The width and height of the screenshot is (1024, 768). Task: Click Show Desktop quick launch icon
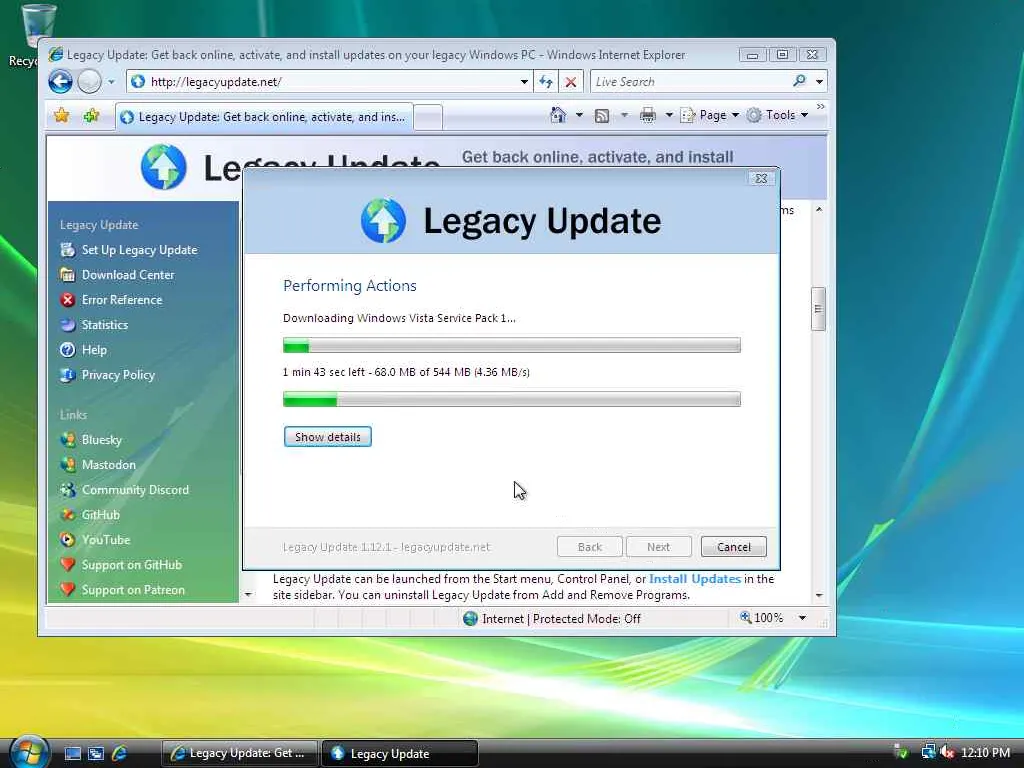73,754
